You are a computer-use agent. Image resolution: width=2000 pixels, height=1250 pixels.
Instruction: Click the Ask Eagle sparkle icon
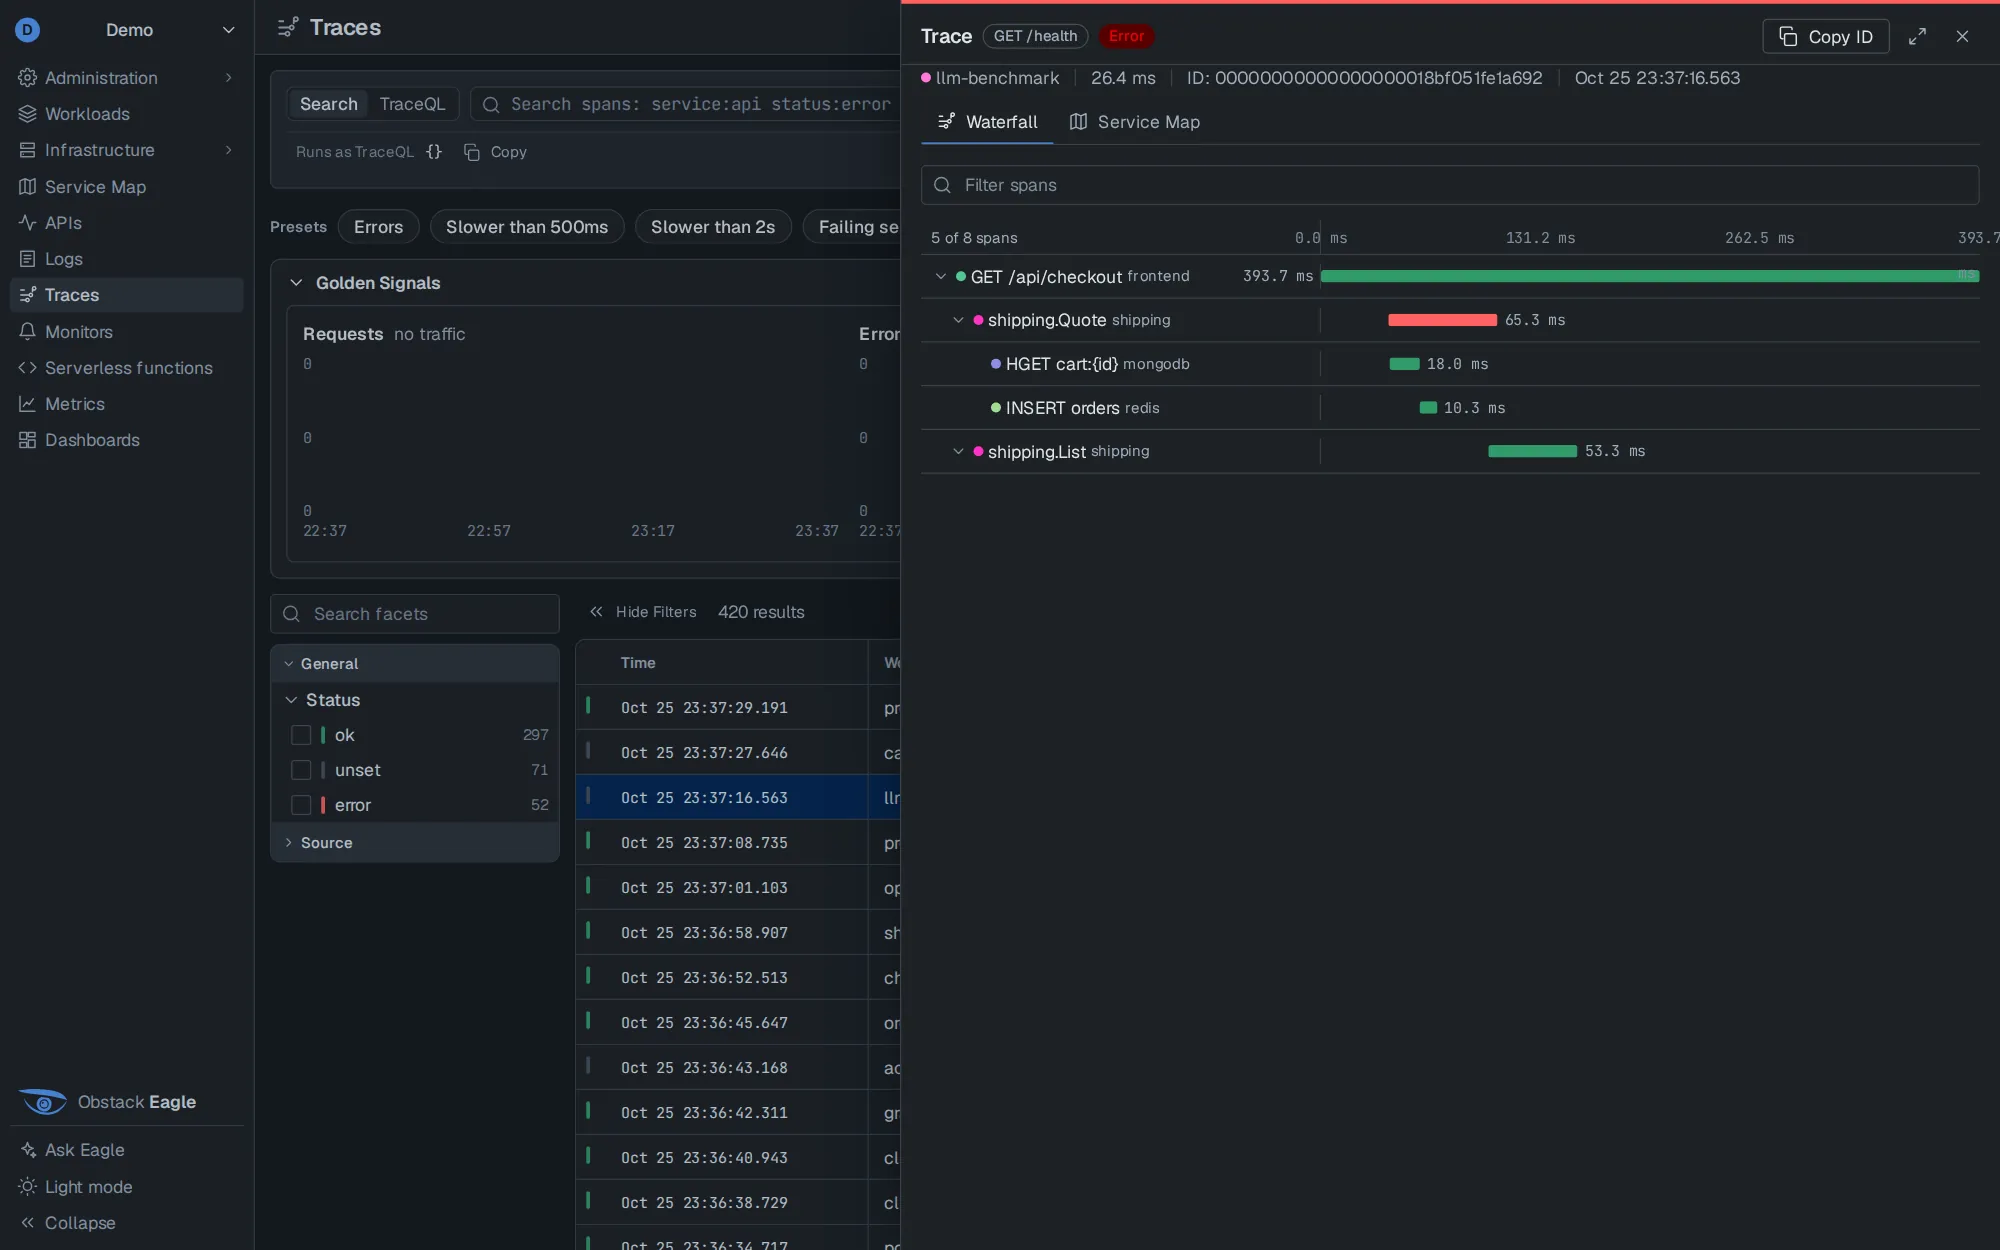[27, 1150]
